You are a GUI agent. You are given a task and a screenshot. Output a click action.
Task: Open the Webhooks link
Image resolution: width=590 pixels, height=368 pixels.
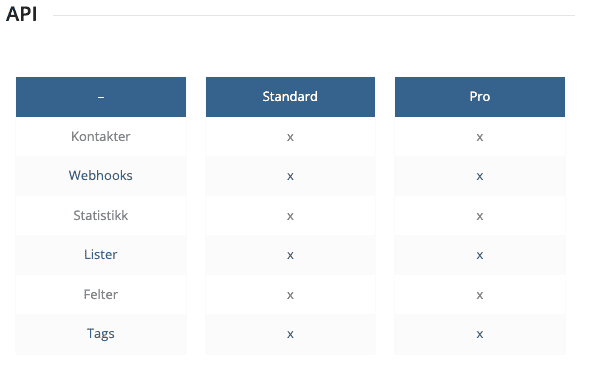[x=100, y=176]
